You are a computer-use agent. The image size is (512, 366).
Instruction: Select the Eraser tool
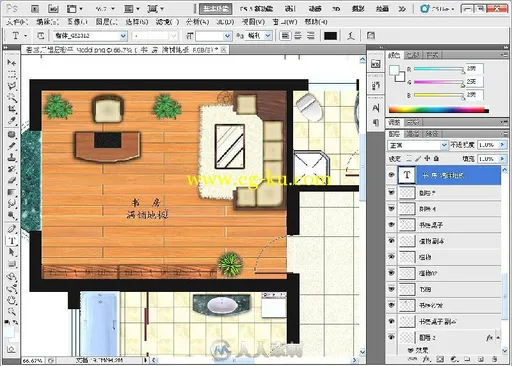point(12,181)
